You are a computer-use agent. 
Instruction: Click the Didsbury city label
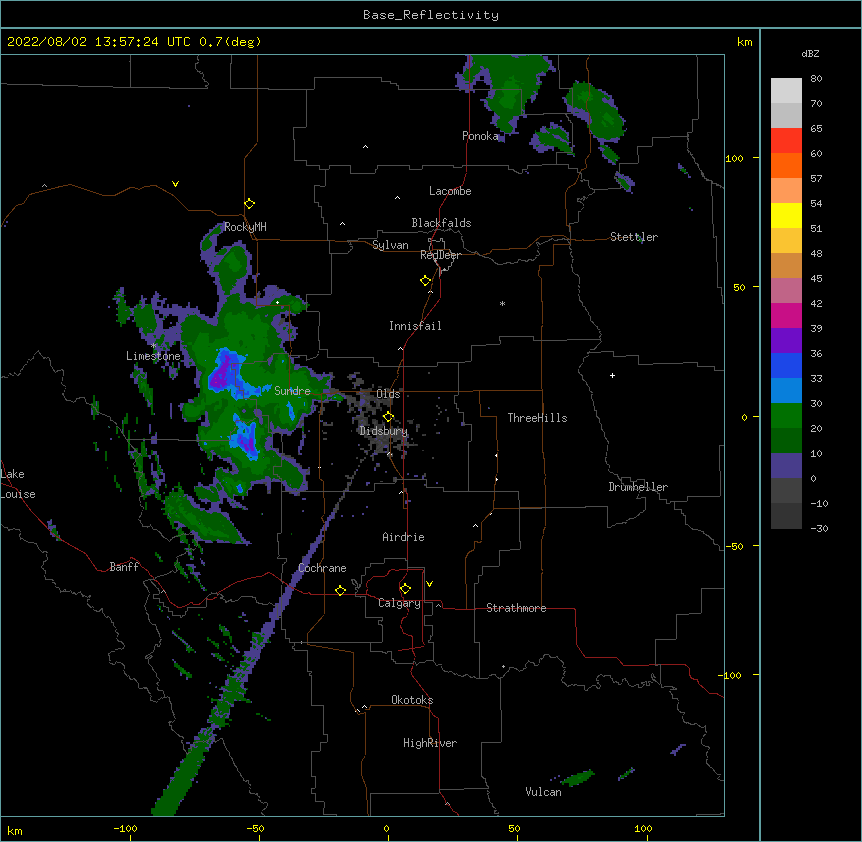(x=384, y=431)
